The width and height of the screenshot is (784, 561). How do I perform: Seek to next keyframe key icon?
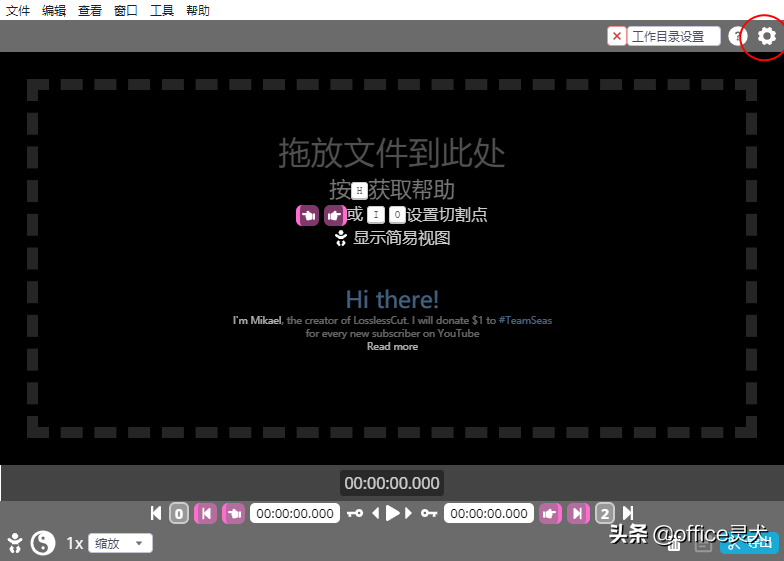(429, 514)
